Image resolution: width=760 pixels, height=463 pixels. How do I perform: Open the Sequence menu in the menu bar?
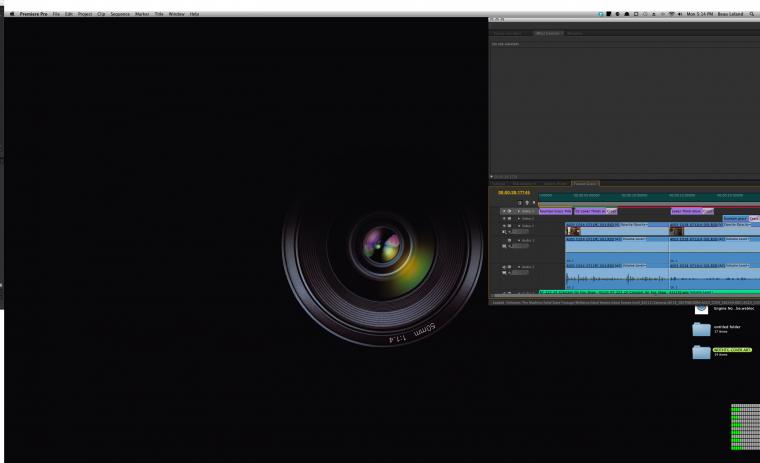click(x=120, y=14)
